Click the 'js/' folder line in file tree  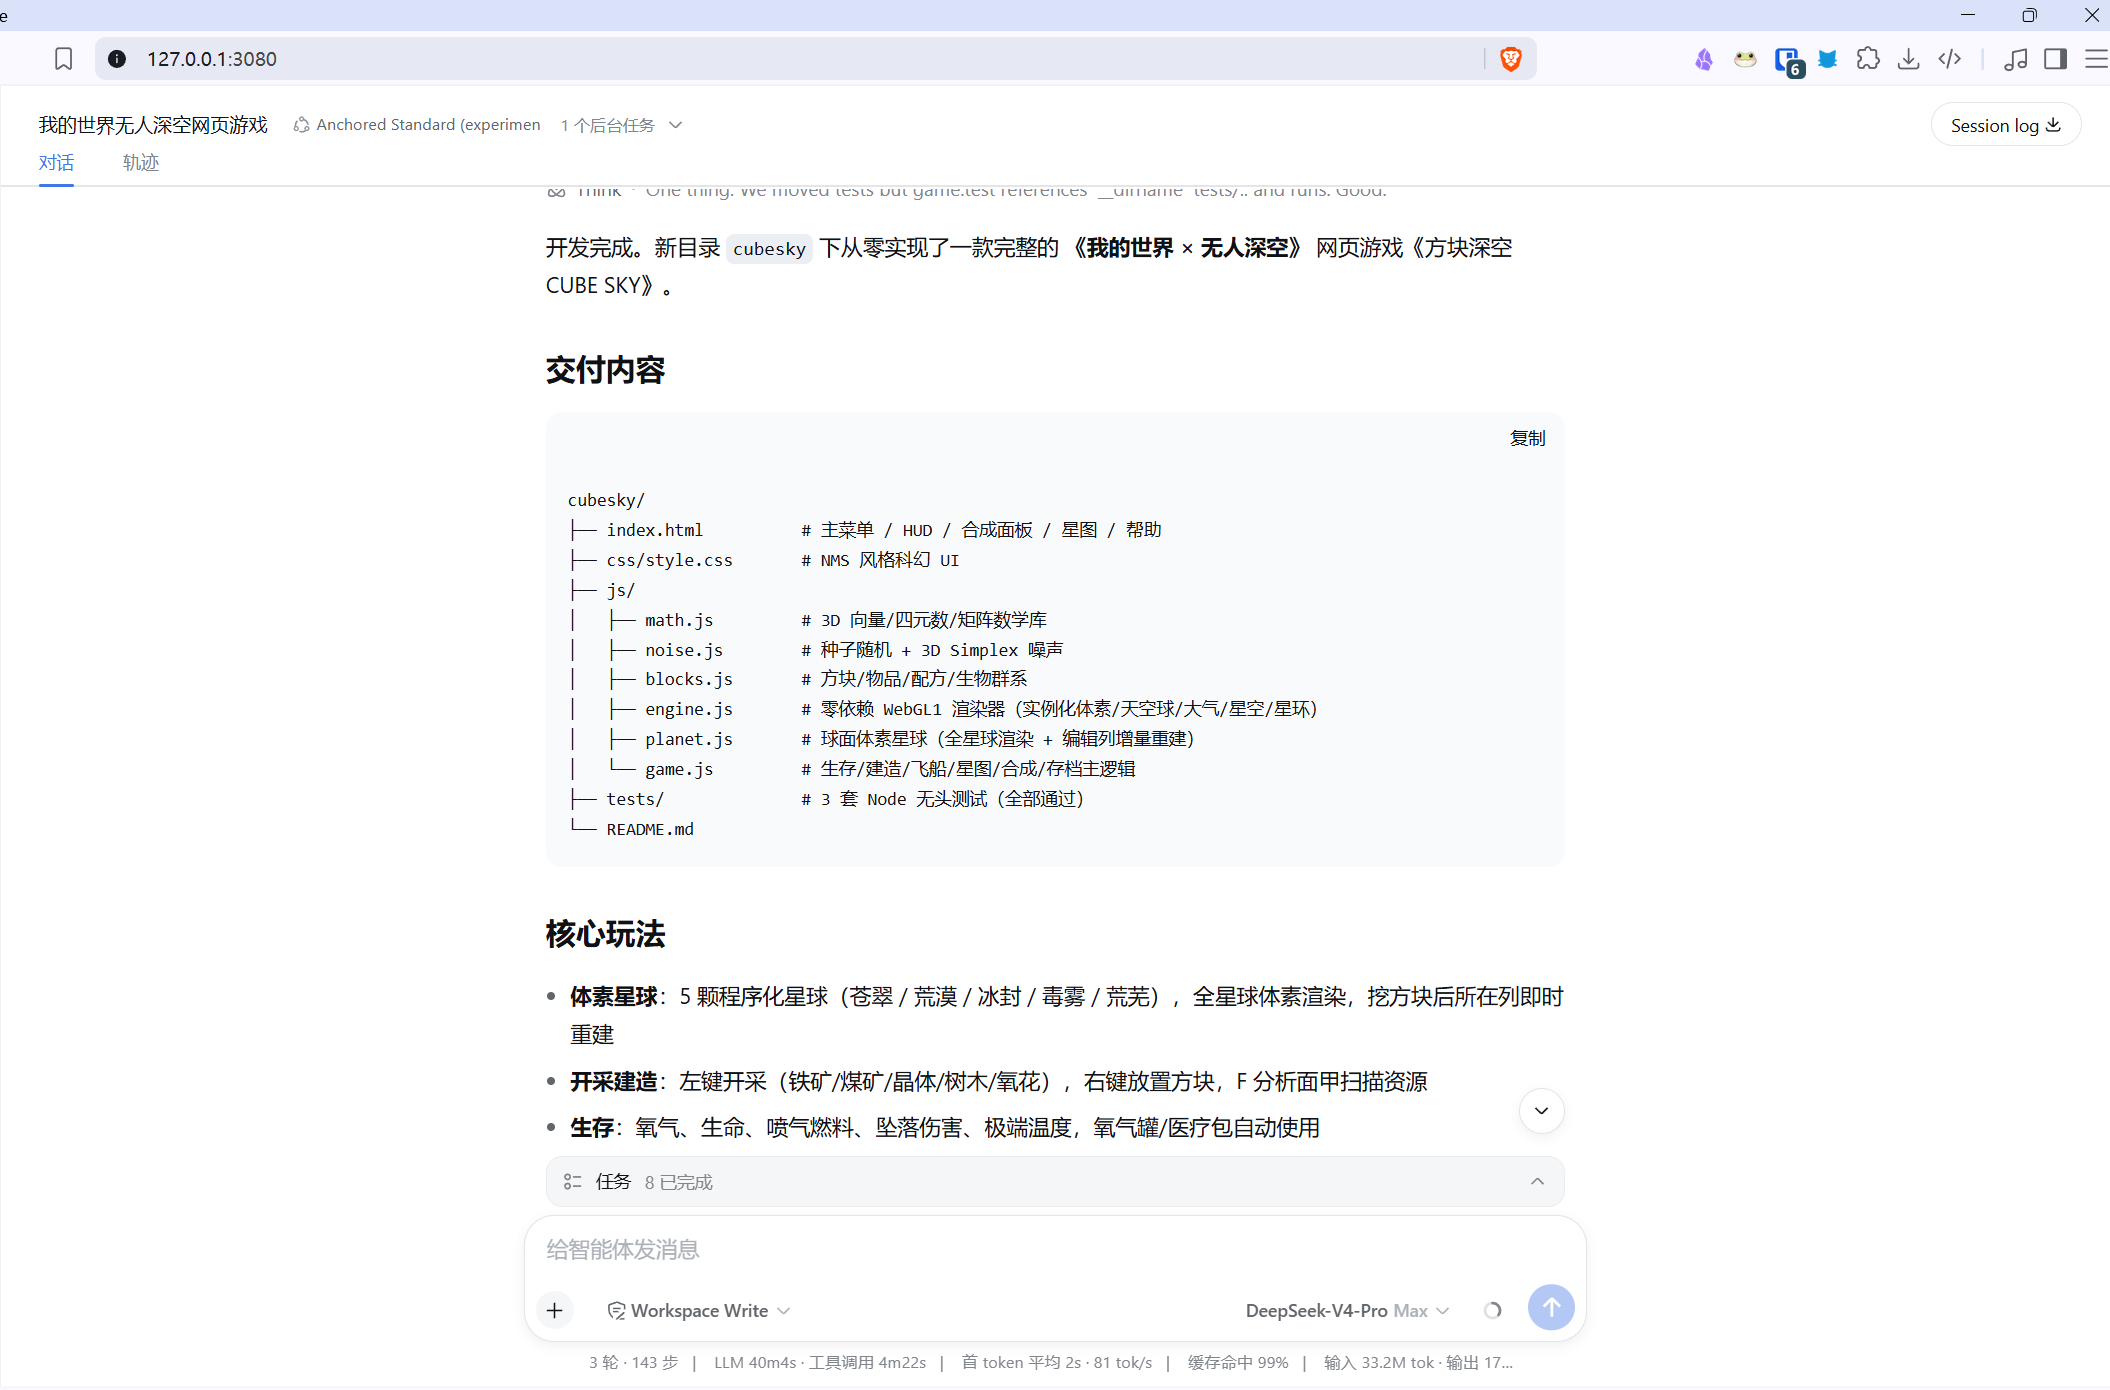pos(620,590)
